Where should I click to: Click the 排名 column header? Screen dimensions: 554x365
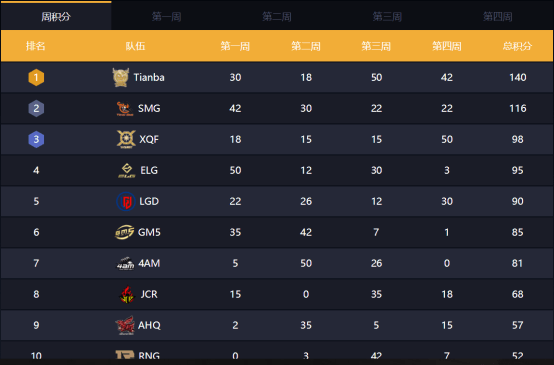click(36, 46)
